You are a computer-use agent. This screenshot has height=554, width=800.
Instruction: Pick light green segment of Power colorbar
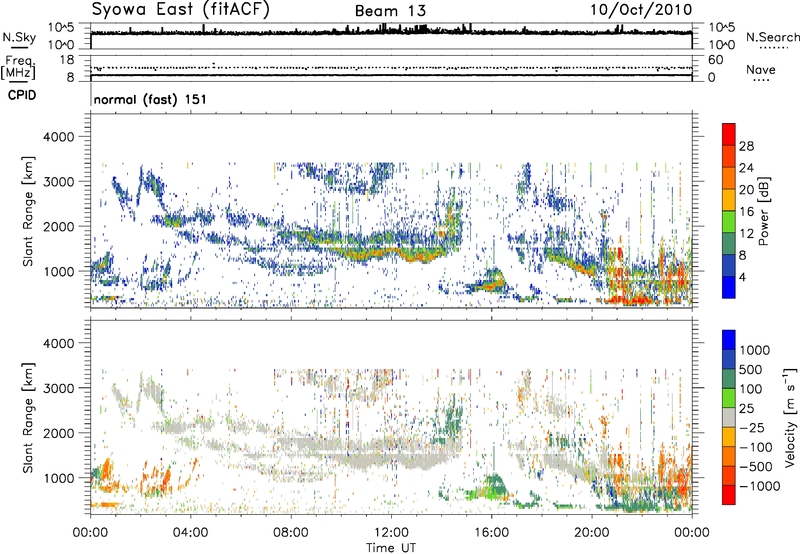(x=729, y=221)
